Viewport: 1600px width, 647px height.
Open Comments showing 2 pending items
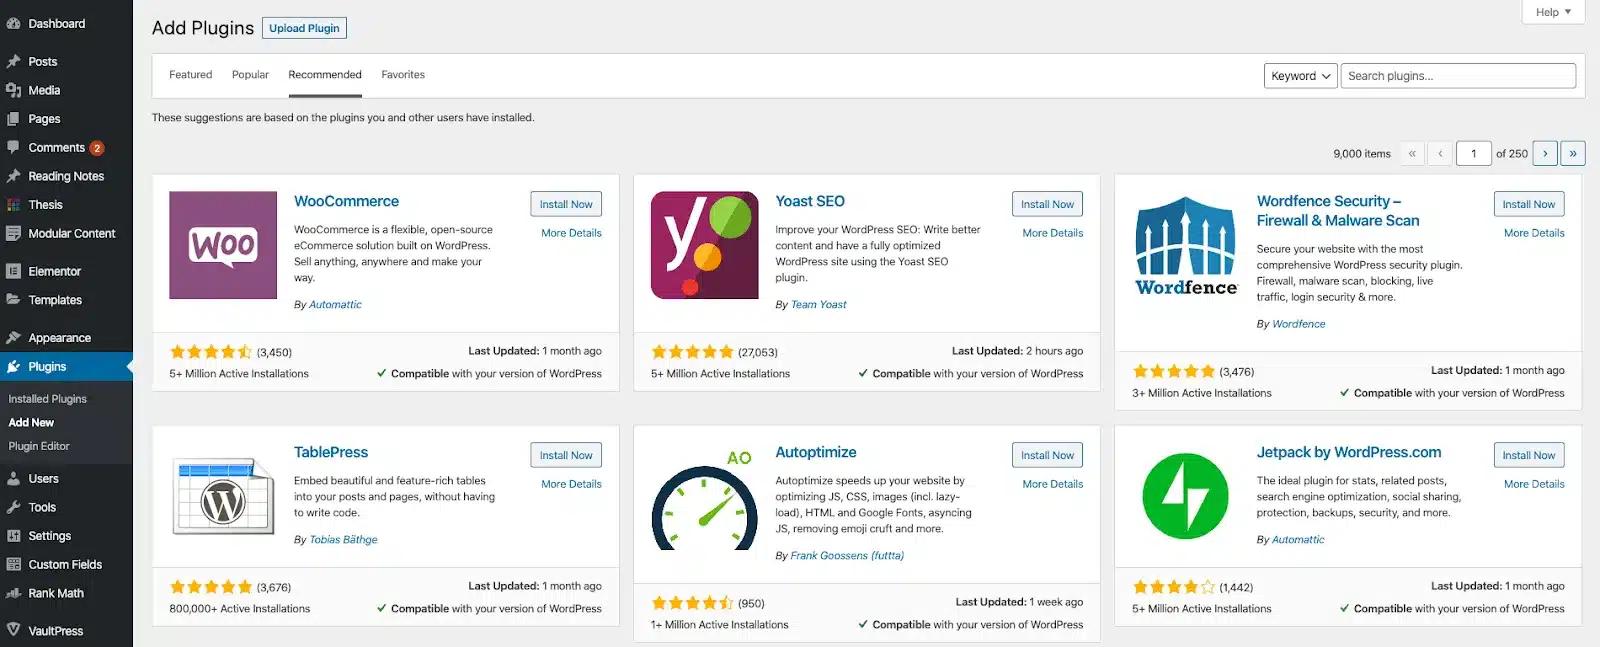click(58, 147)
